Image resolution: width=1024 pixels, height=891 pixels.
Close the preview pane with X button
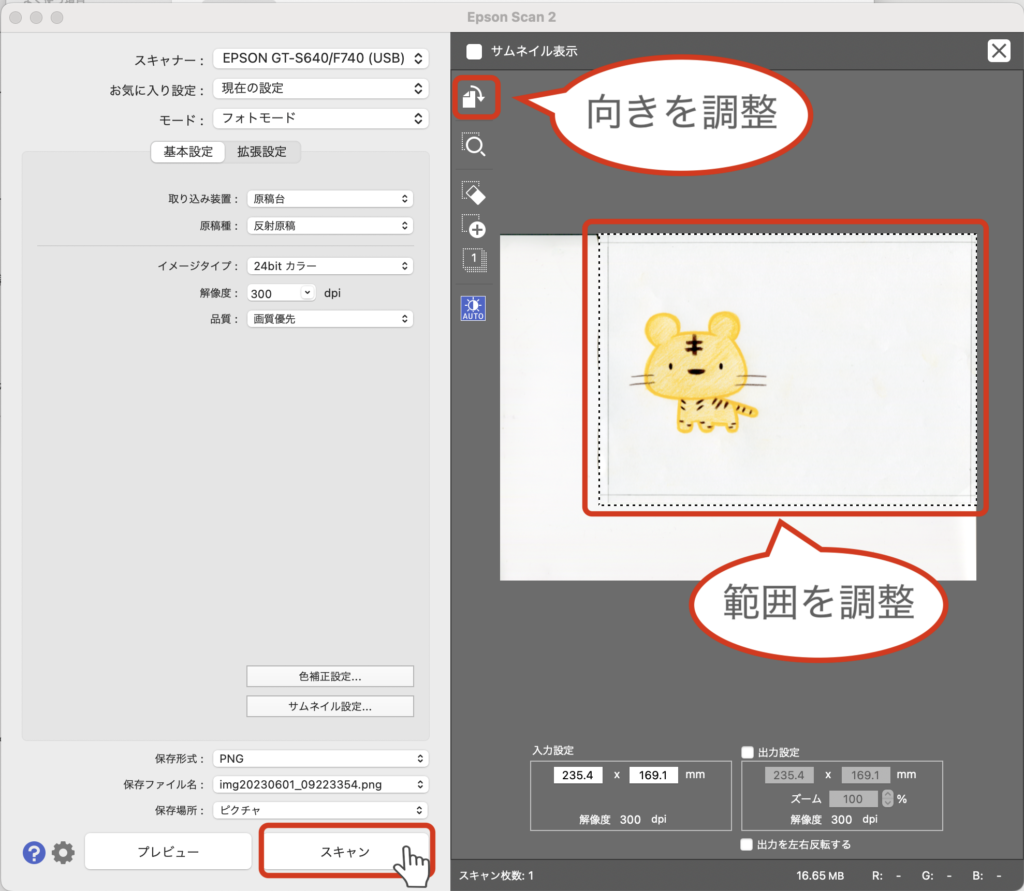998,51
